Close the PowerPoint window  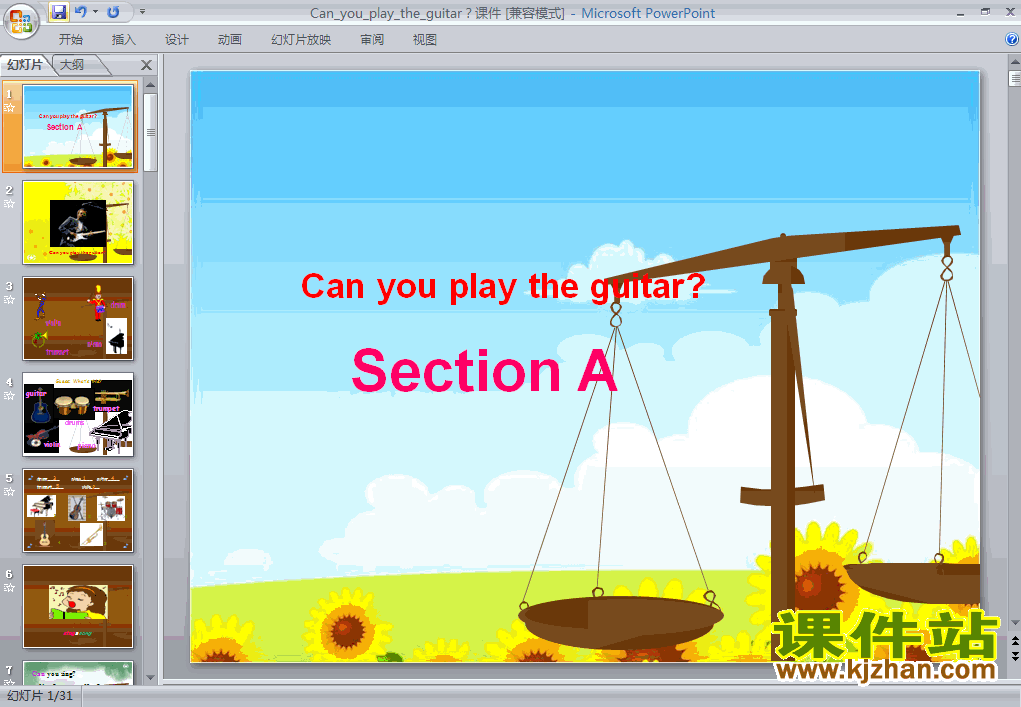(x=1010, y=12)
